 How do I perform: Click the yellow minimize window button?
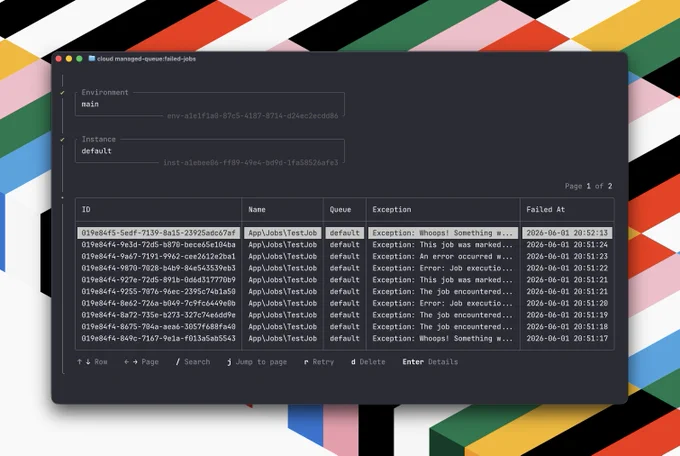pos(69,59)
